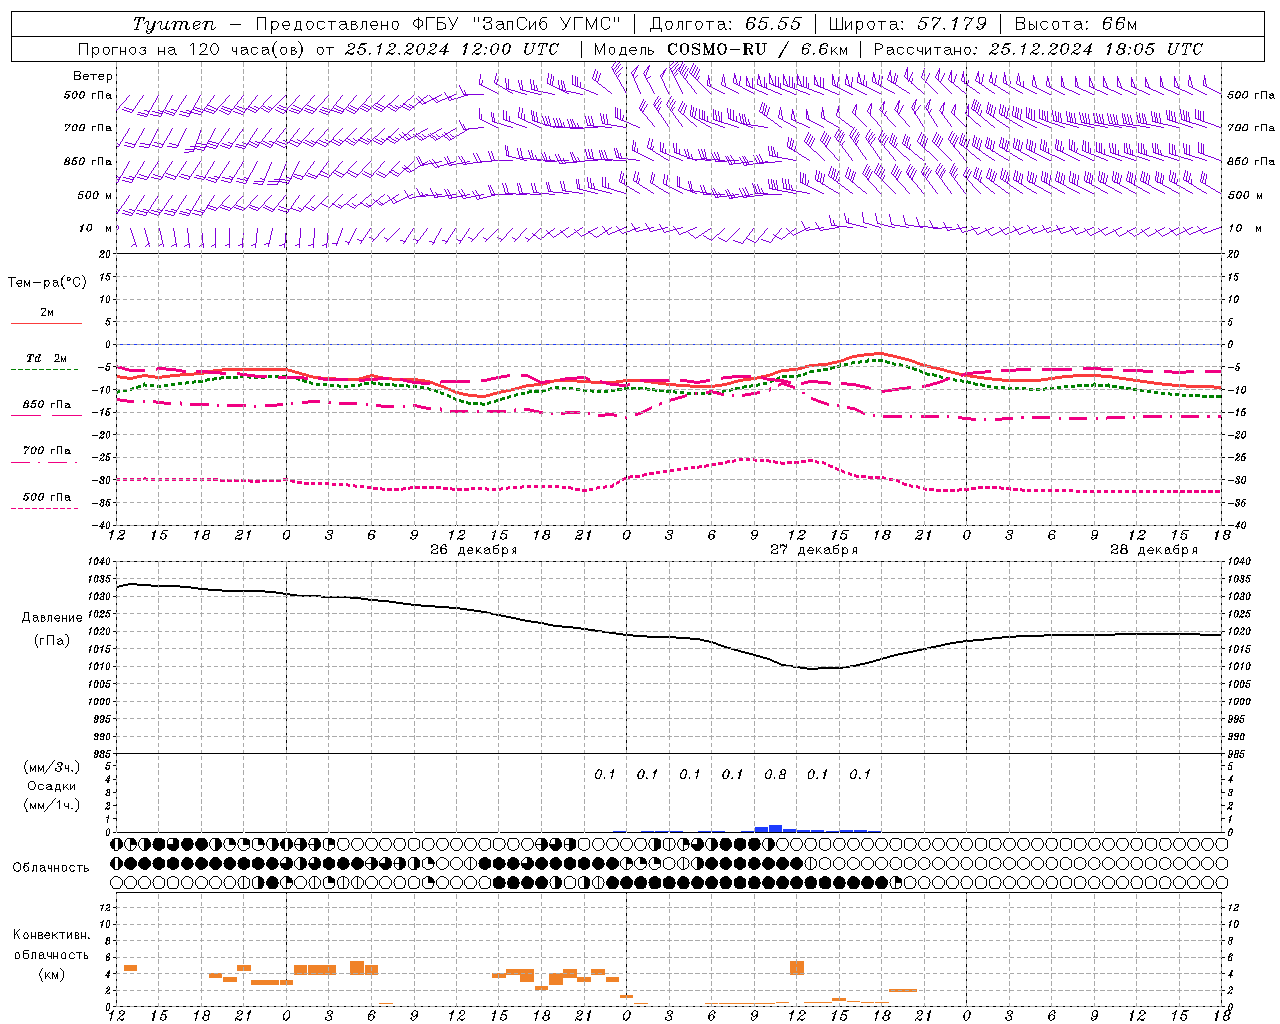Click the Тем-ра(°C) axis label
Screen dimensions: 1280x1024
(47, 283)
